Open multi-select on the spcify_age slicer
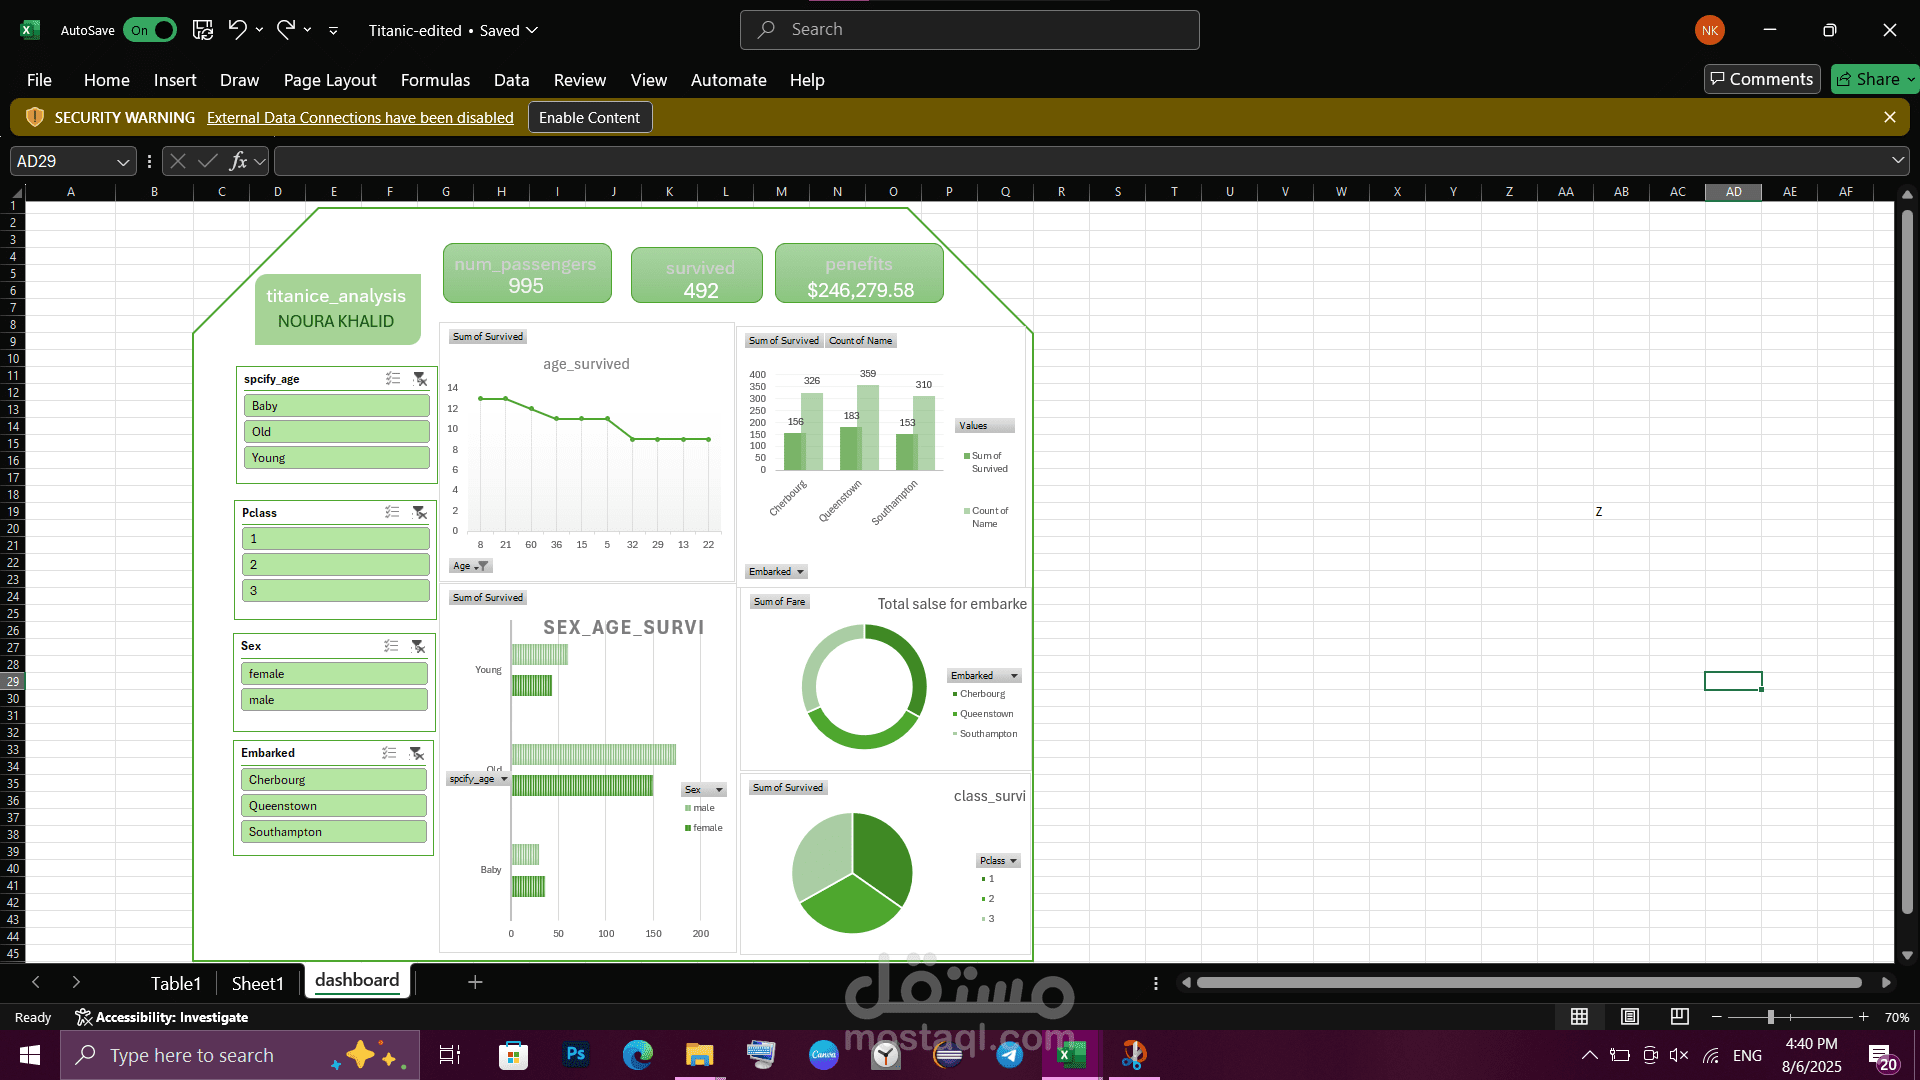This screenshot has height=1080, width=1920. click(x=393, y=378)
